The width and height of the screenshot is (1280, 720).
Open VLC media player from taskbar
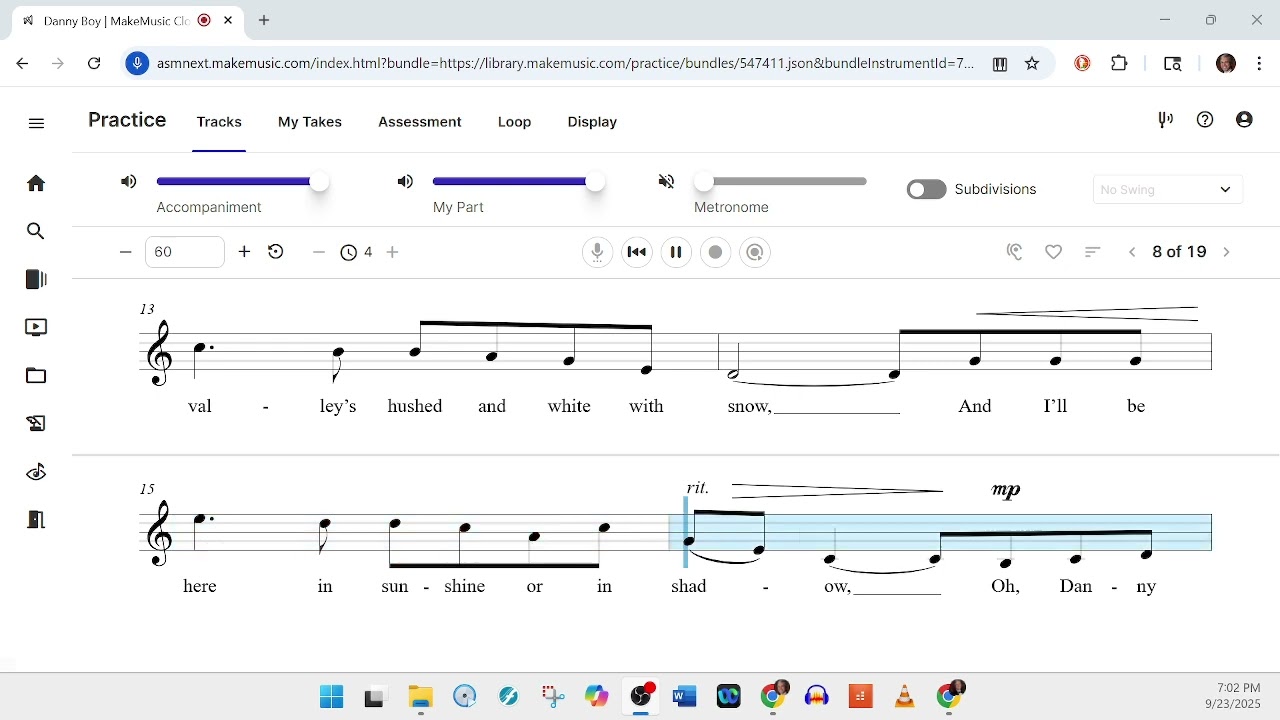pos(905,696)
